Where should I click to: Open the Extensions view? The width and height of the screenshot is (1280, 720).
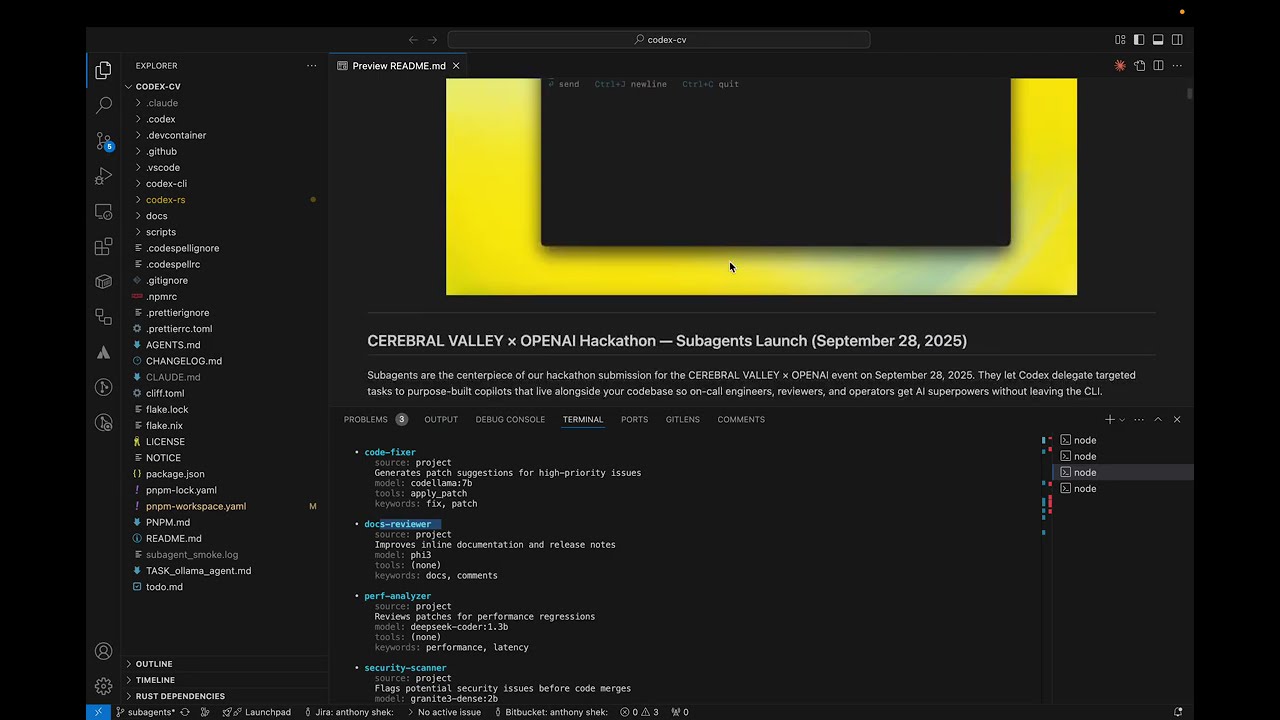103,247
